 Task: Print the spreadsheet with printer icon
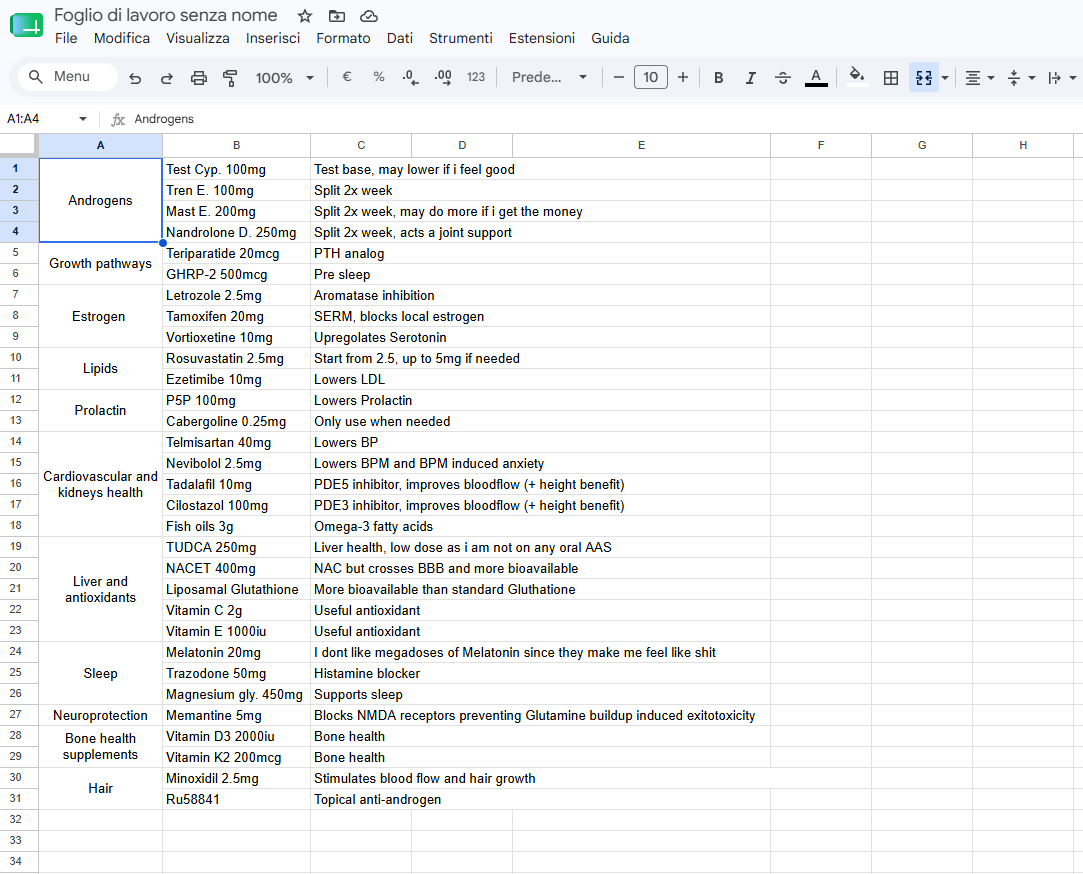[x=199, y=78]
